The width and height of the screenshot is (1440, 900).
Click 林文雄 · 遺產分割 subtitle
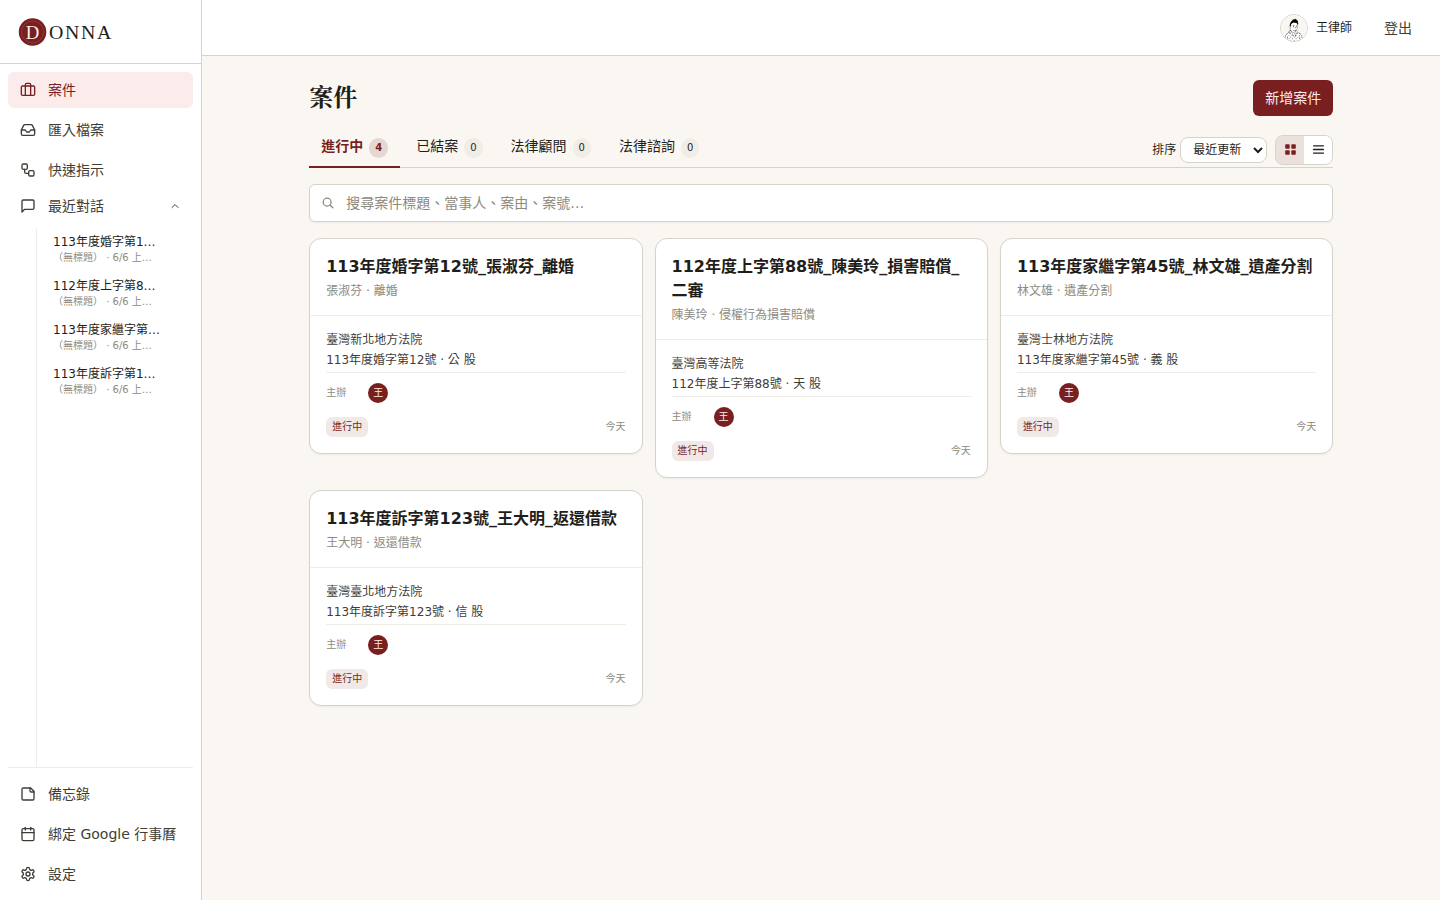pyautogui.click(x=1064, y=290)
